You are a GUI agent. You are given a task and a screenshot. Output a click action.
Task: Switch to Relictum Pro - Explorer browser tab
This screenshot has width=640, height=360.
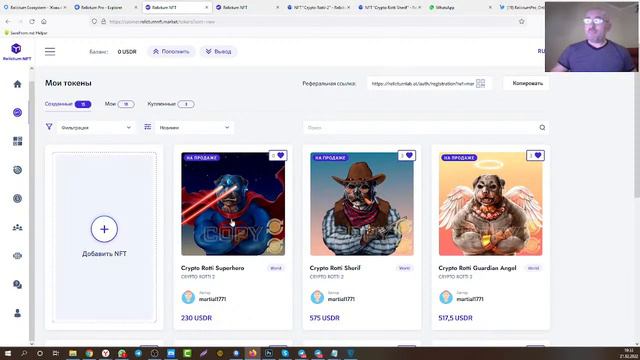point(105,7)
